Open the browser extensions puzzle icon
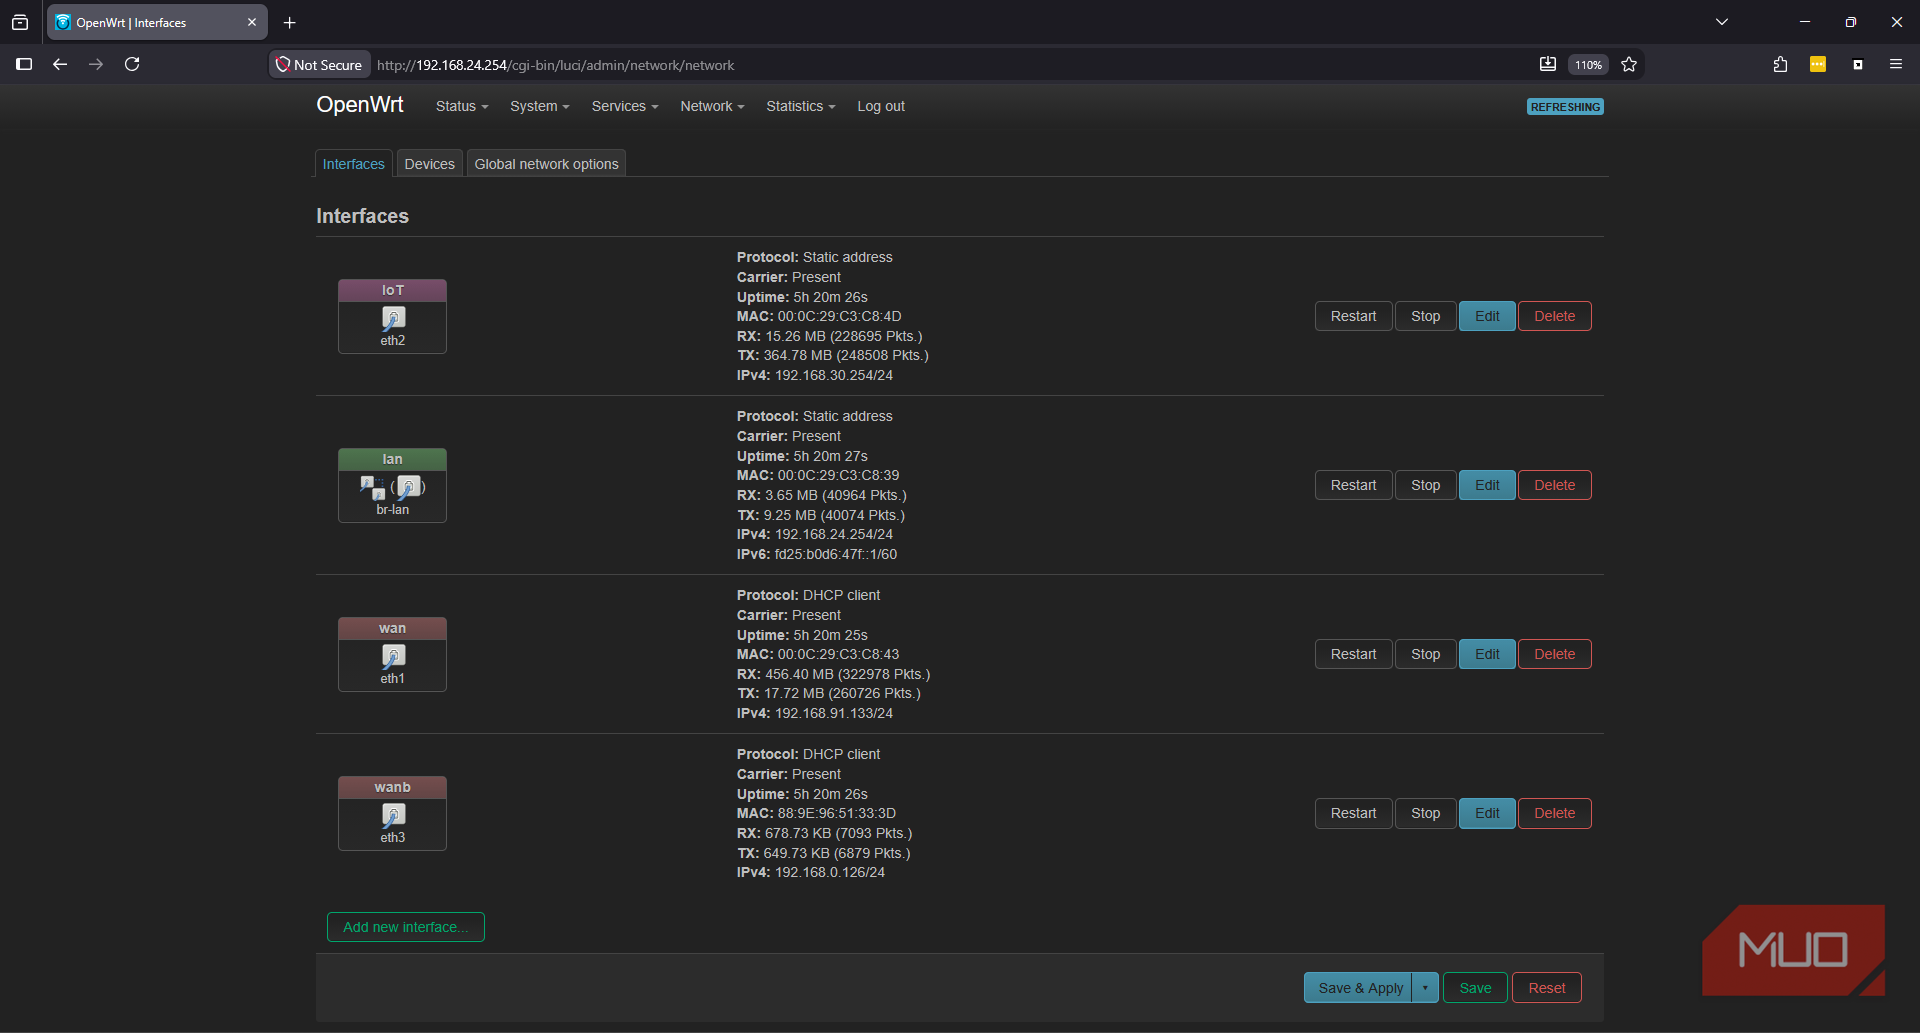The height and width of the screenshot is (1033, 1920). [x=1780, y=64]
